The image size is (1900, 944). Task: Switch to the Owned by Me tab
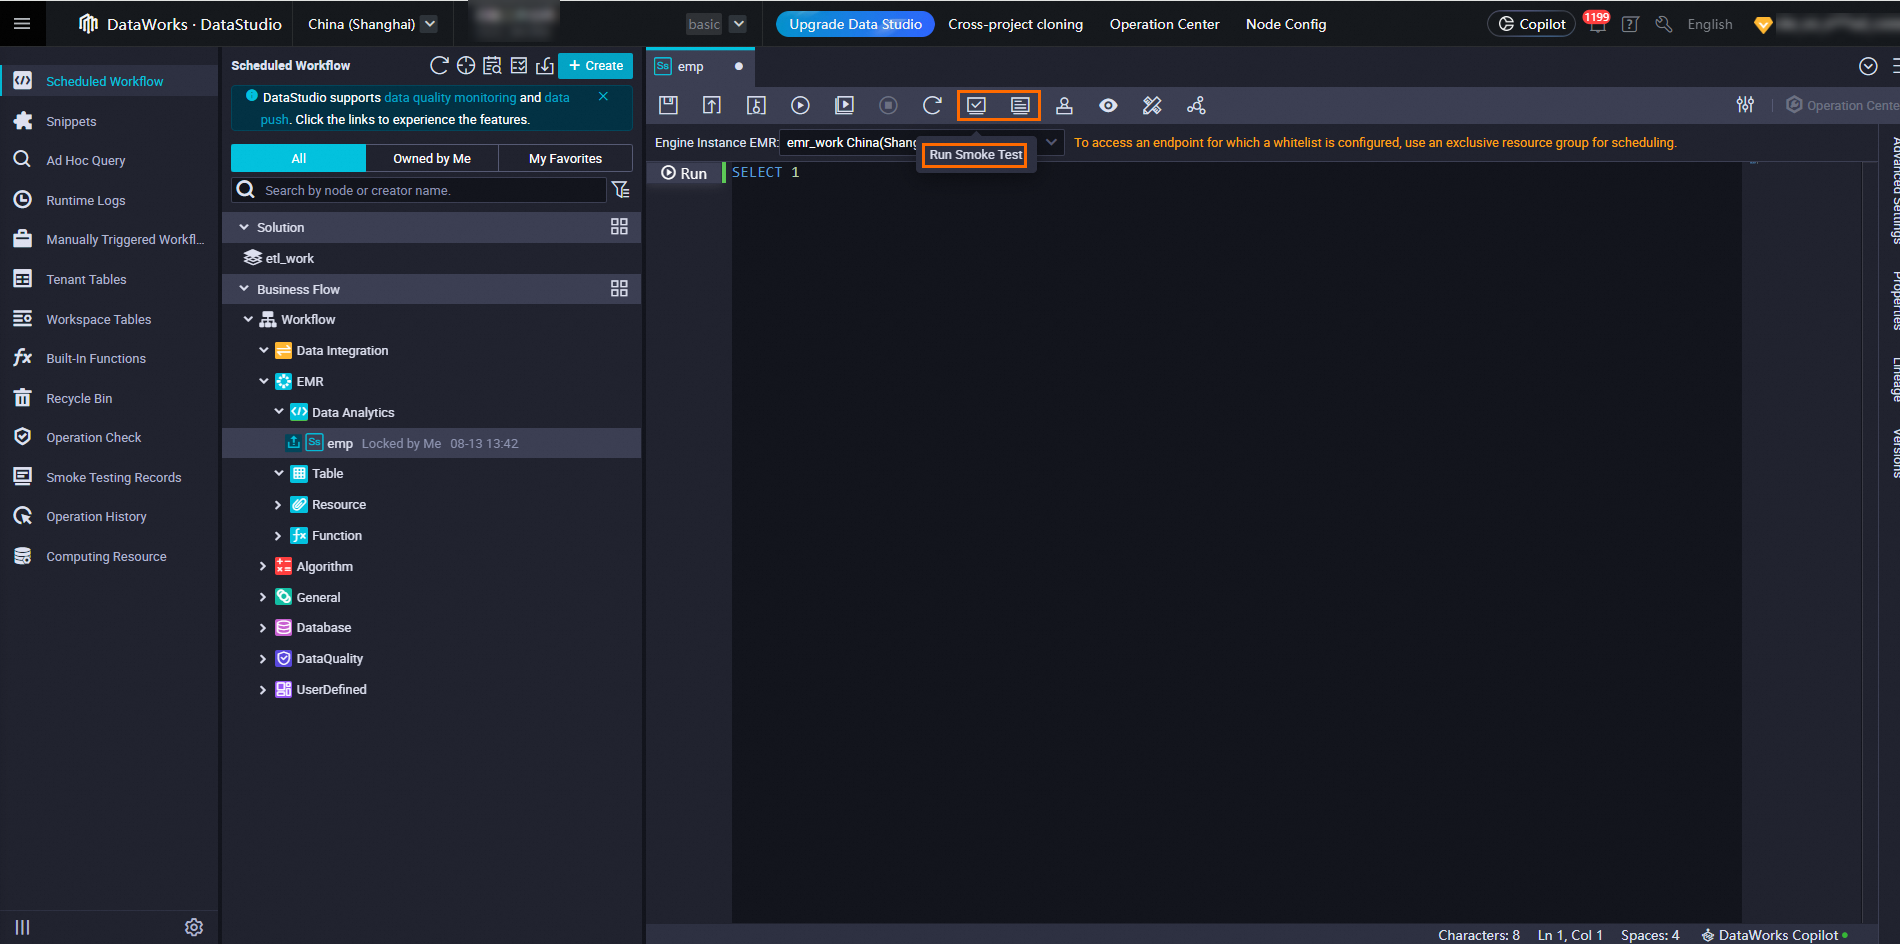[x=432, y=158]
